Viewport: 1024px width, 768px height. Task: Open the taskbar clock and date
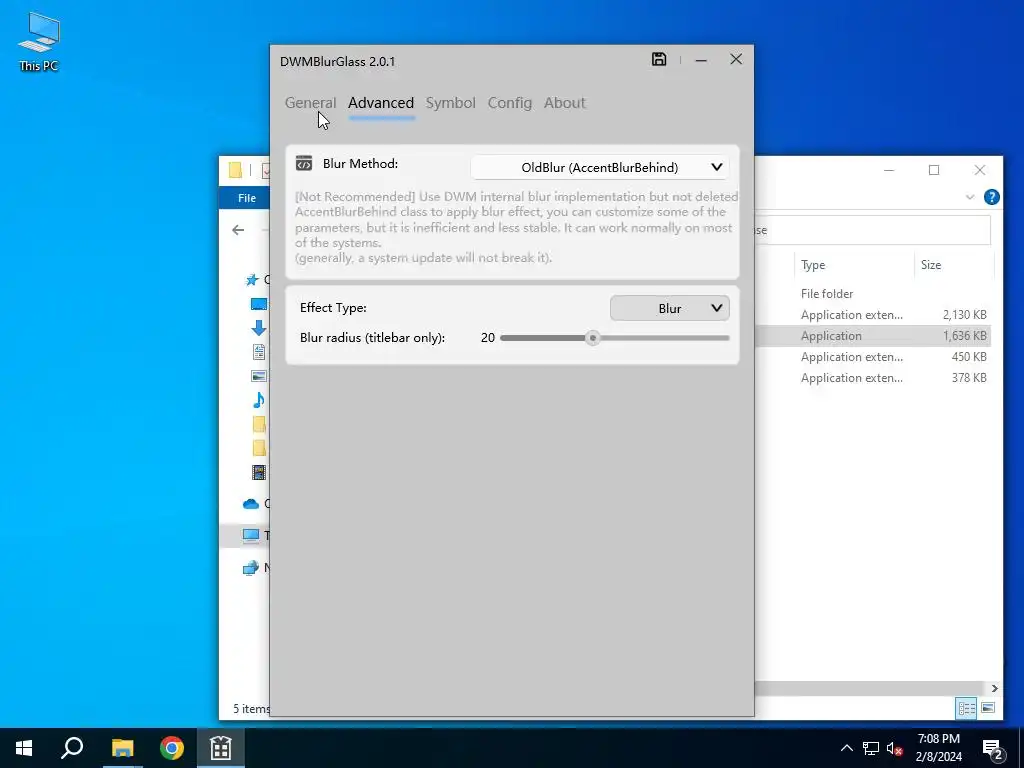click(938, 748)
